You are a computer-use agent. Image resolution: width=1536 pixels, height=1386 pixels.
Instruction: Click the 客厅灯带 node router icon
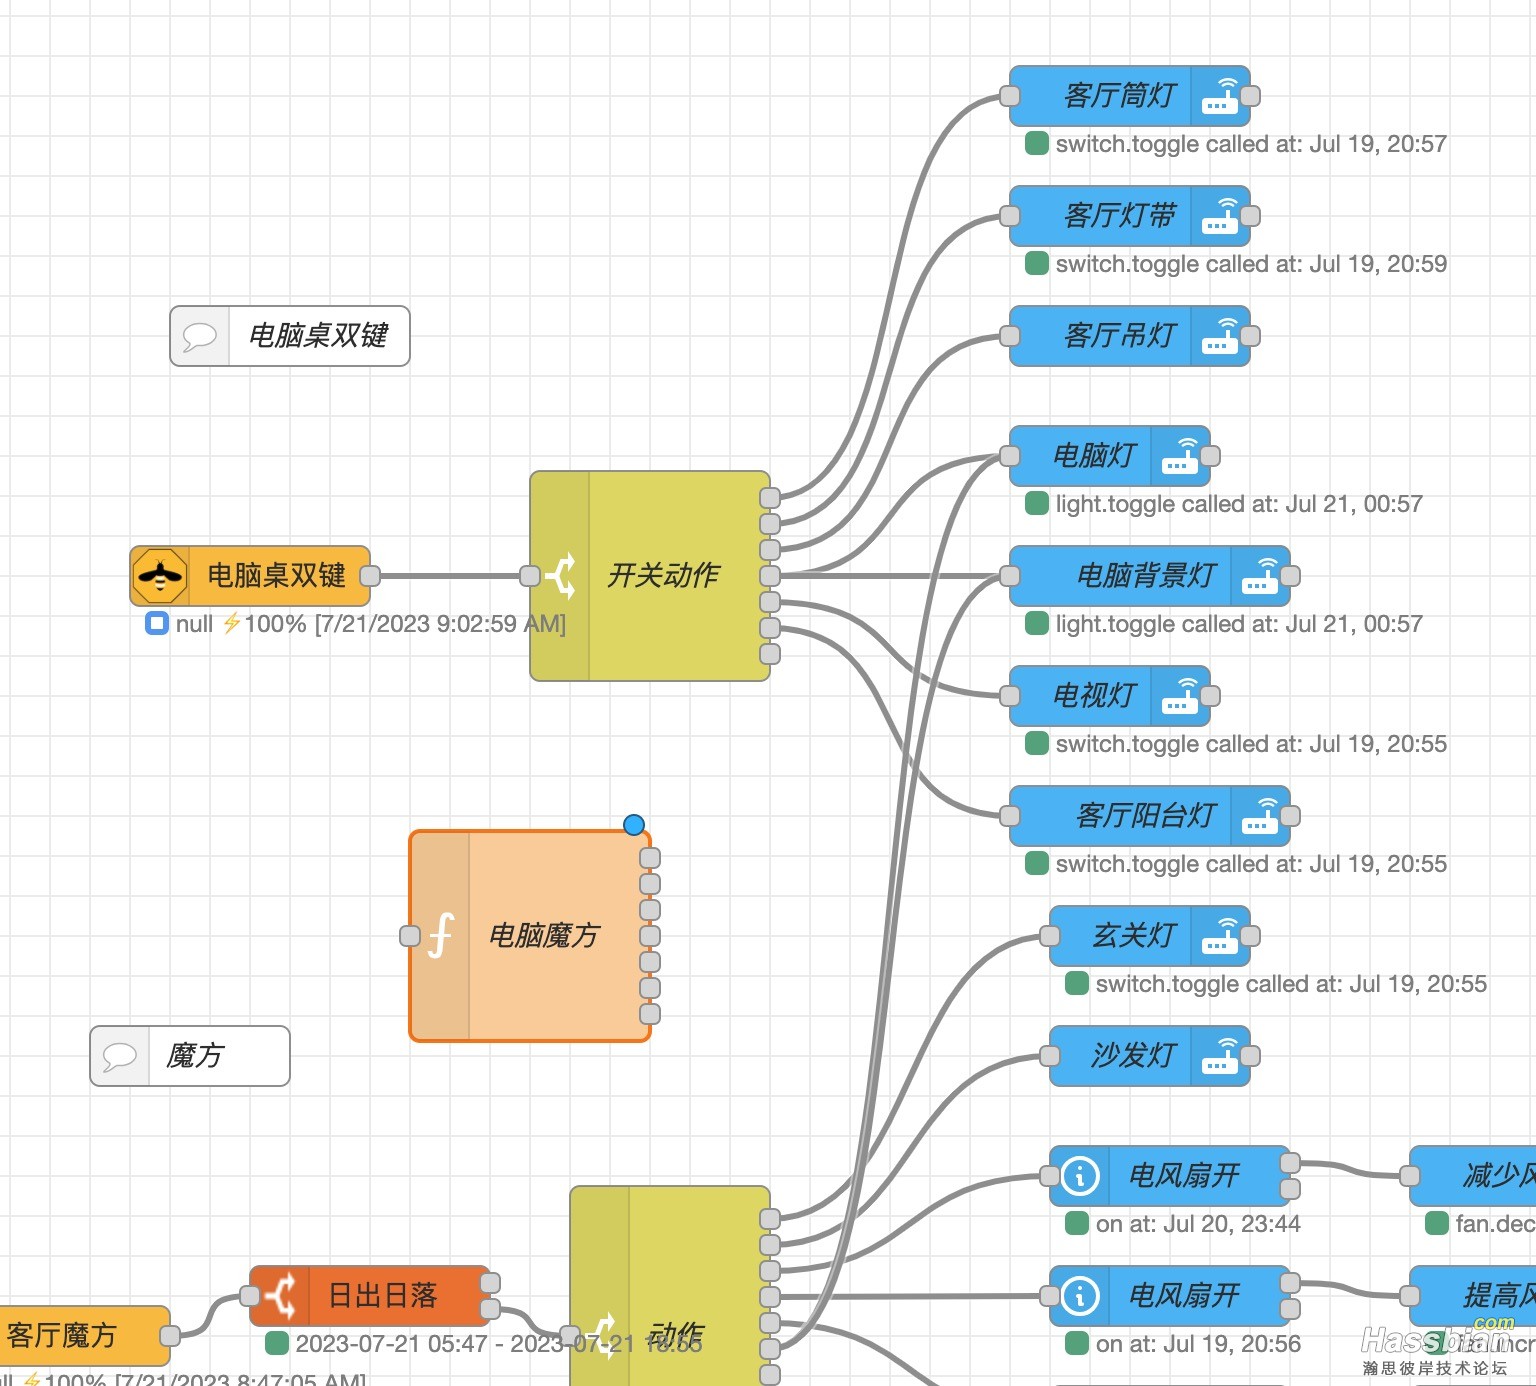1220,215
